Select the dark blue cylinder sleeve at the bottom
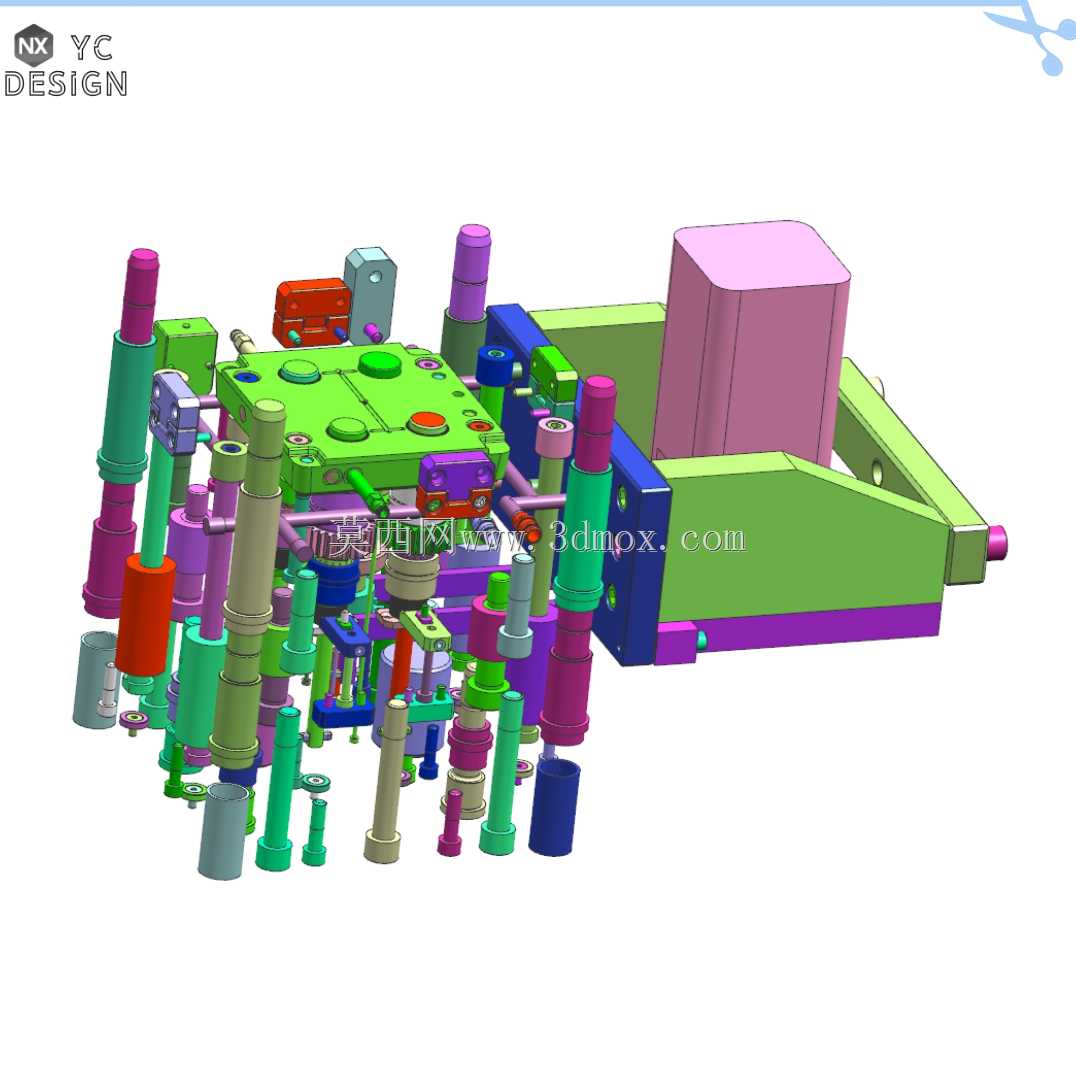Screen dimensions: 1076x1076 554,806
